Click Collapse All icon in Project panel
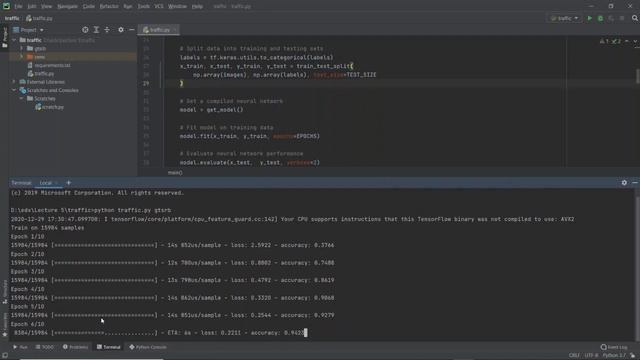The width and height of the screenshot is (640, 360). [107, 30]
